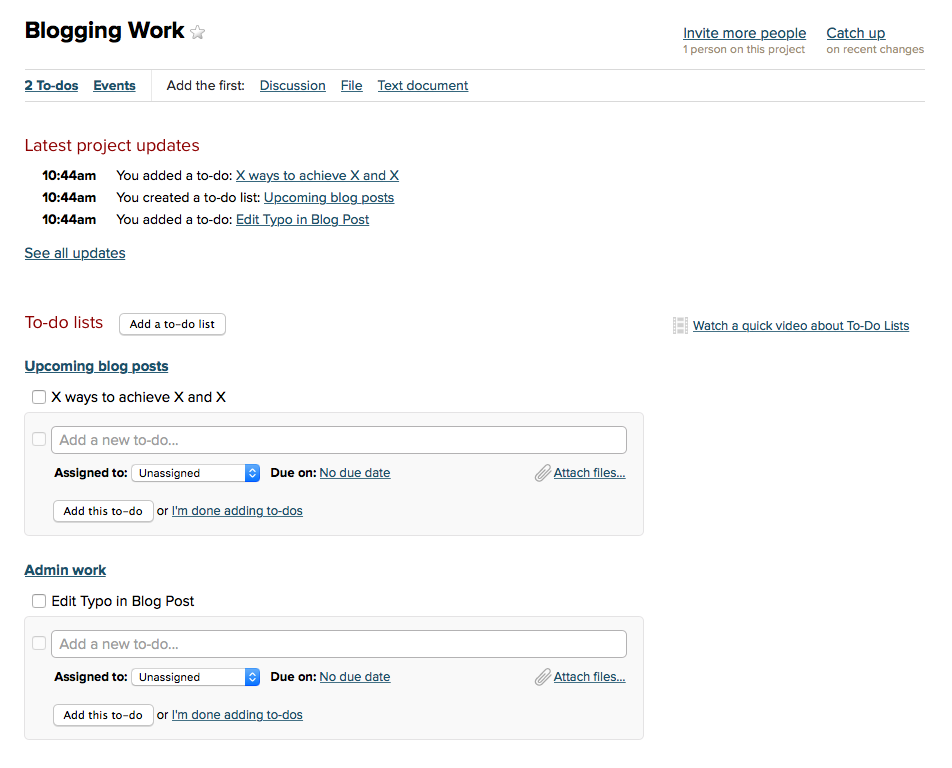
Task: Open Assigned to dropdown under Upcoming blog posts
Action: click(x=196, y=473)
